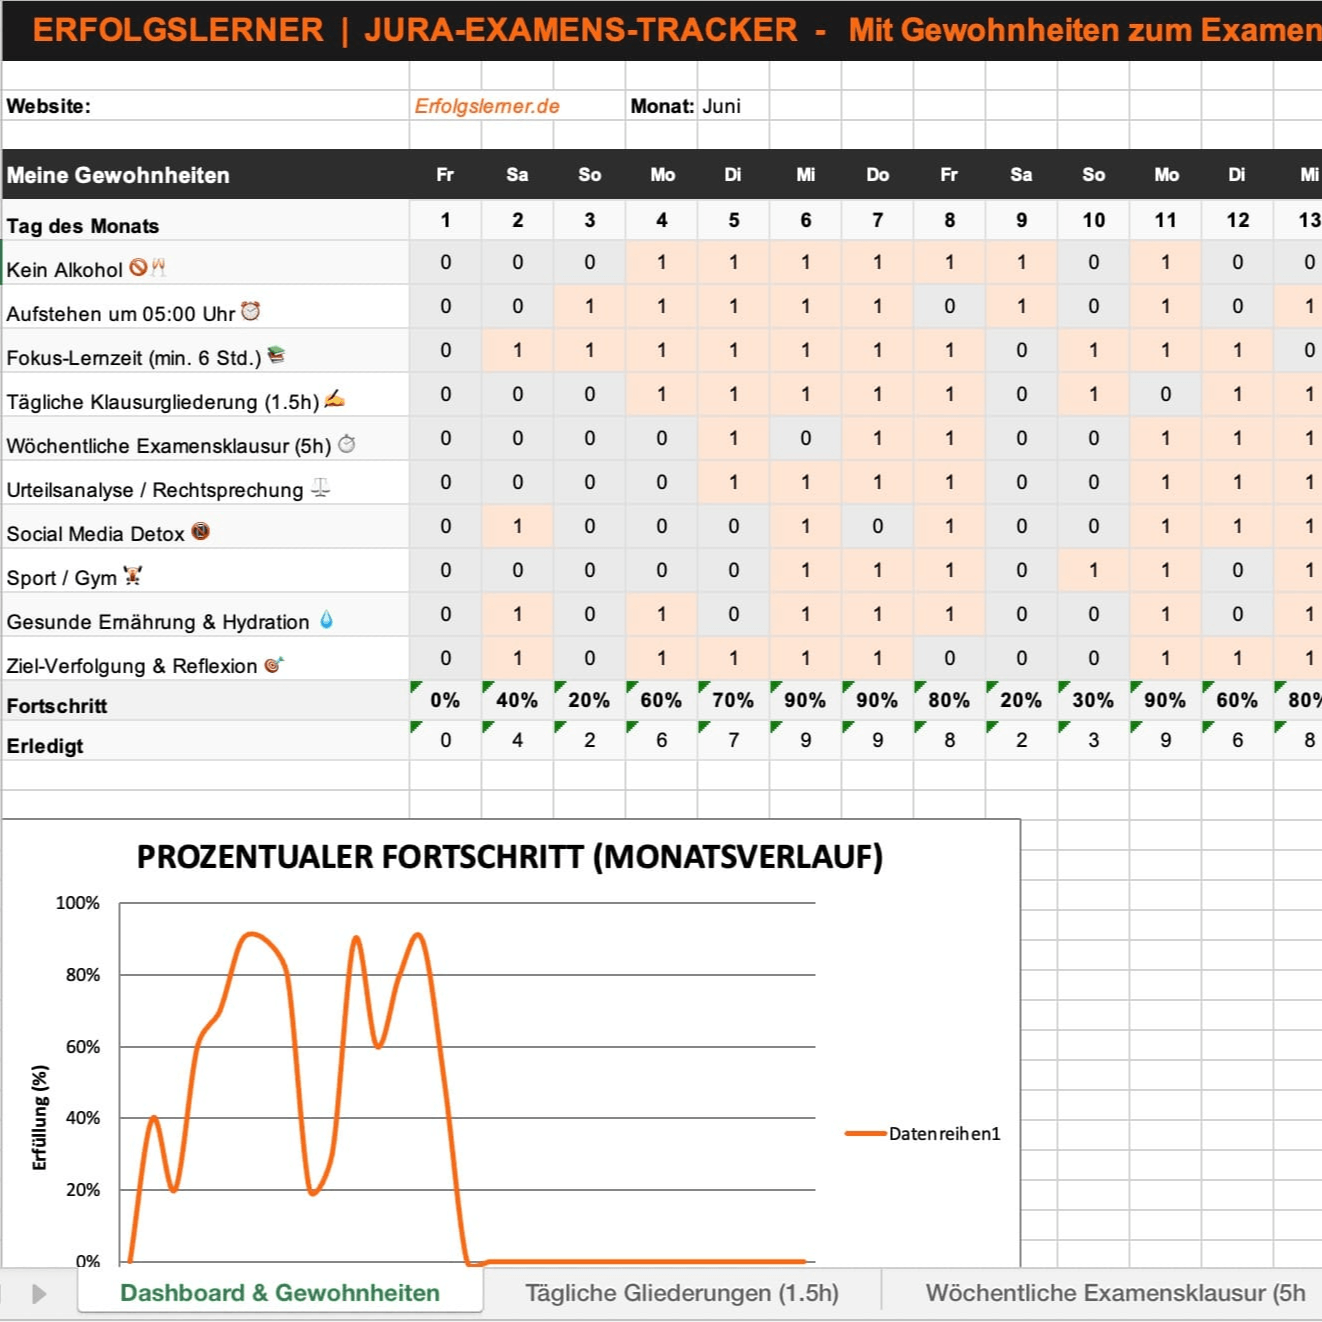
Task: Select the Wöchentliche Examensklausur cell for day 6
Action: tap(806, 438)
